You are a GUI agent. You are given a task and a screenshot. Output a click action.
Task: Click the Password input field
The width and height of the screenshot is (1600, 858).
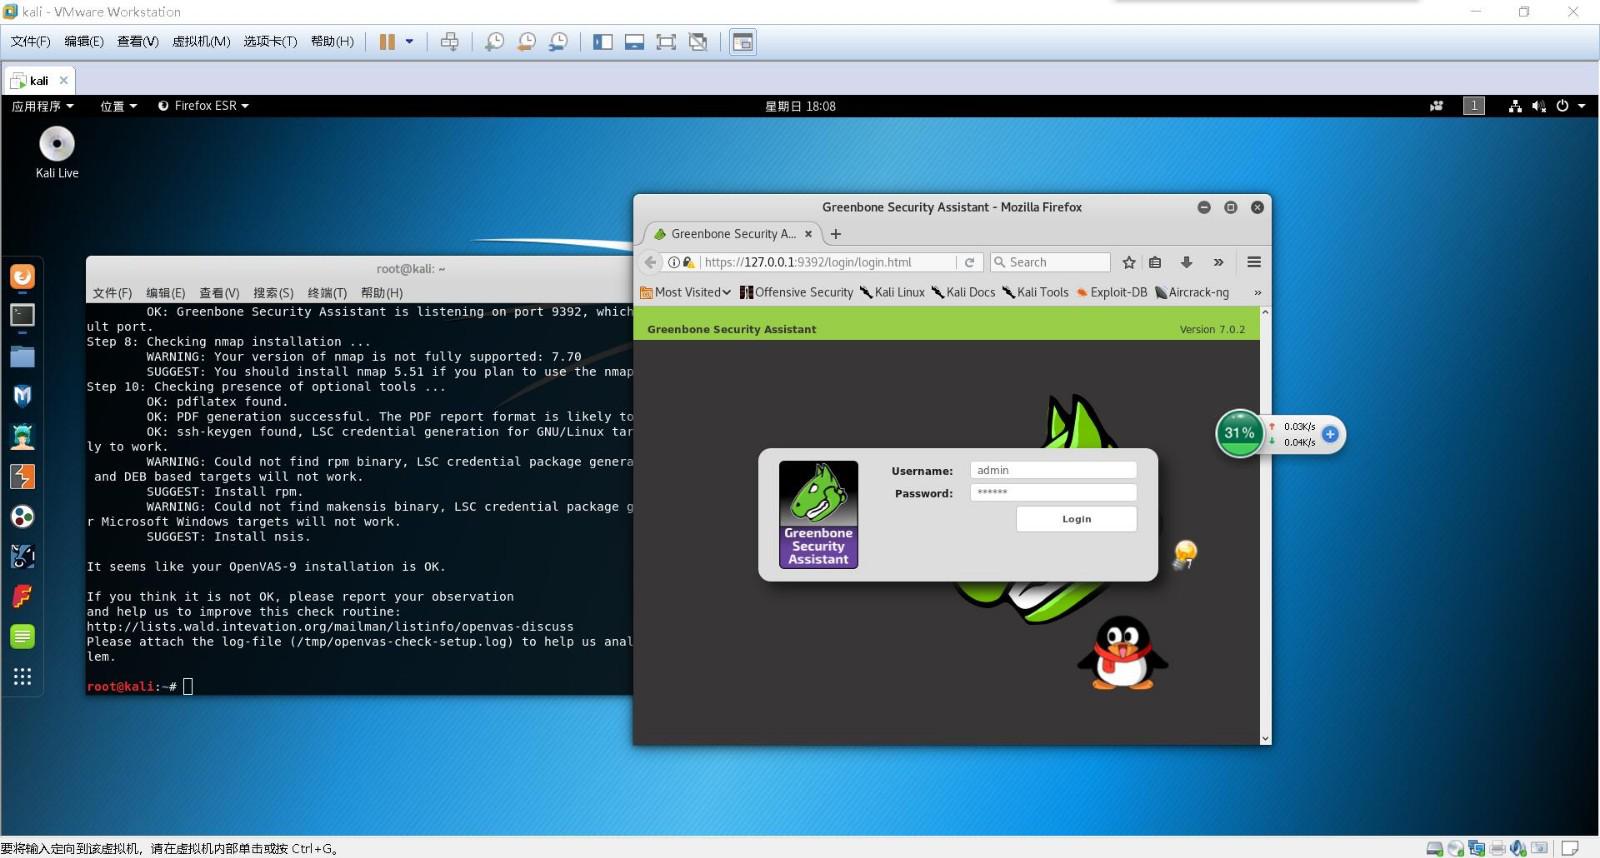coord(1053,492)
